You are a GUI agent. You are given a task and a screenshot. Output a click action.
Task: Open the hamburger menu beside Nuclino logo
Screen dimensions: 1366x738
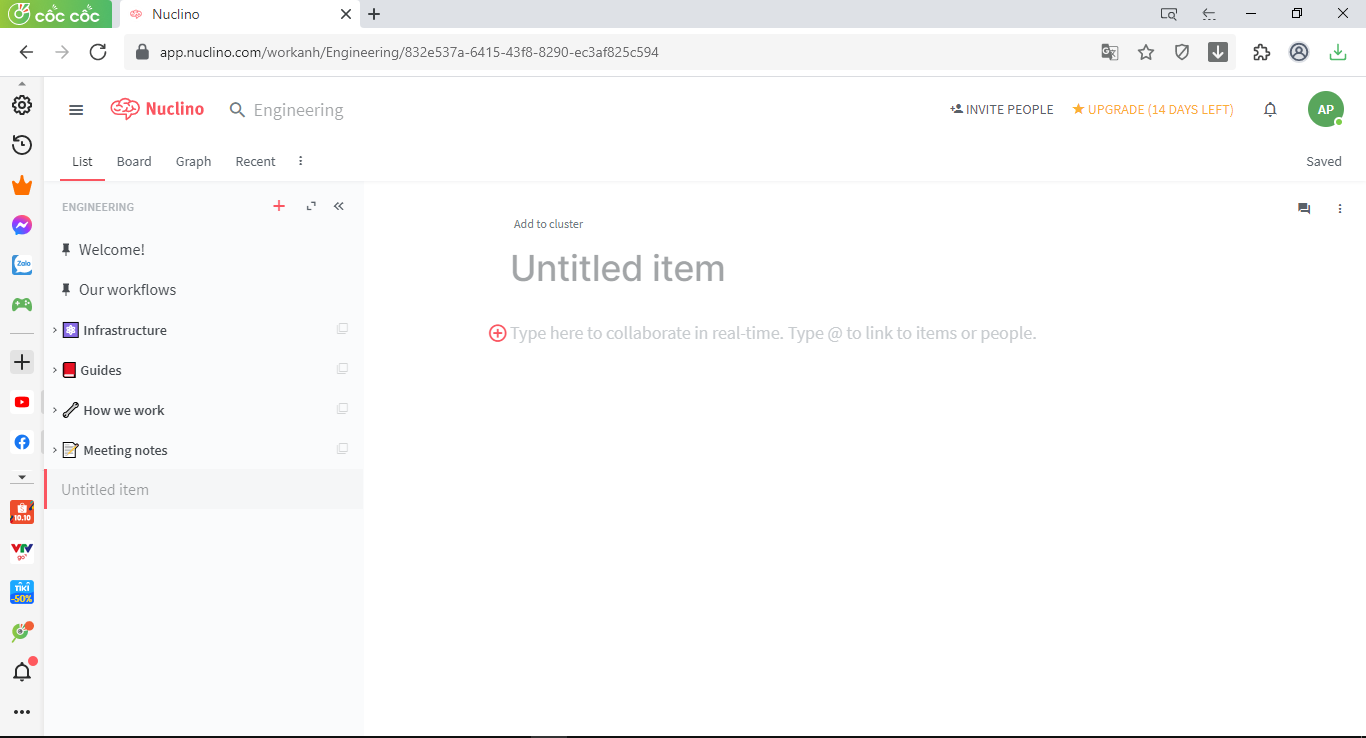(x=76, y=110)
